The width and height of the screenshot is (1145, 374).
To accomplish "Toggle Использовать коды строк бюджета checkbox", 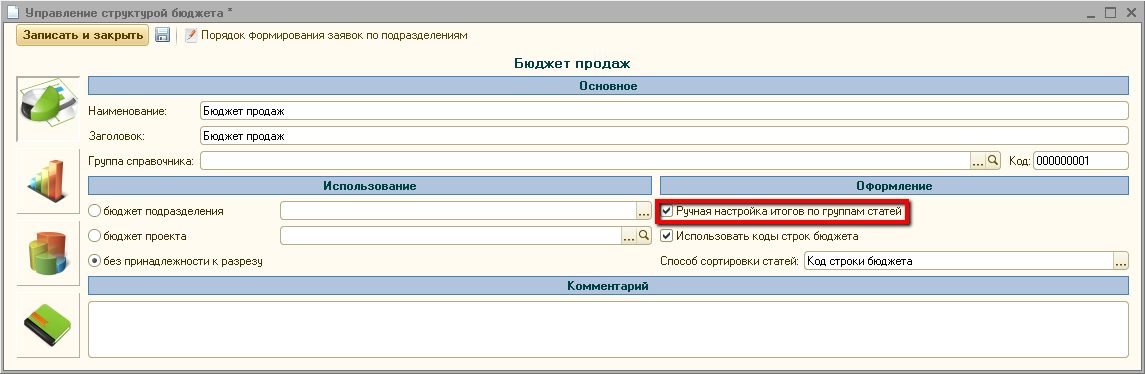I will 667,236.
